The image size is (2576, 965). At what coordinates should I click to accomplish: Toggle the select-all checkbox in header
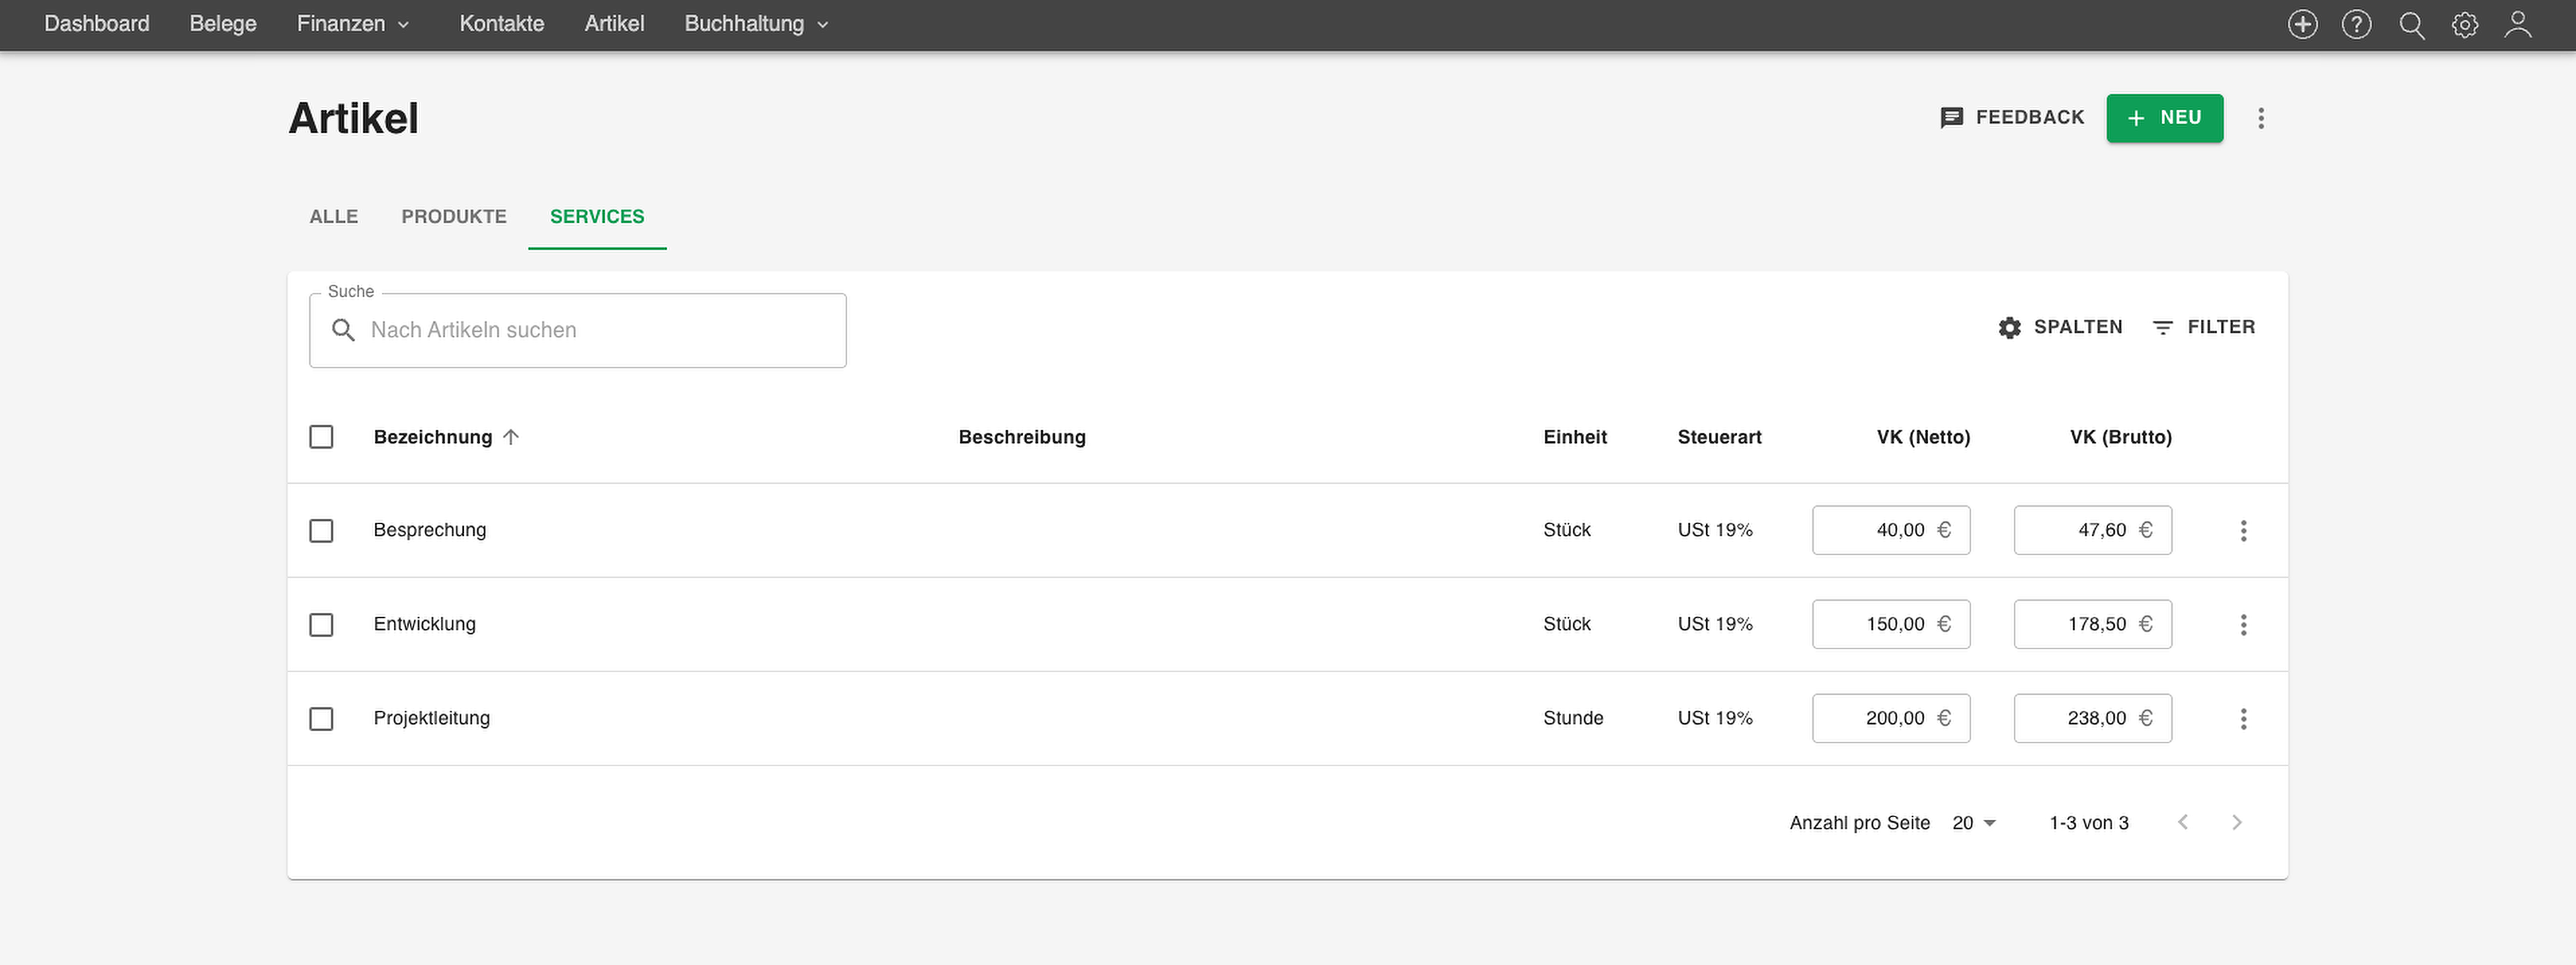(321, 437)
